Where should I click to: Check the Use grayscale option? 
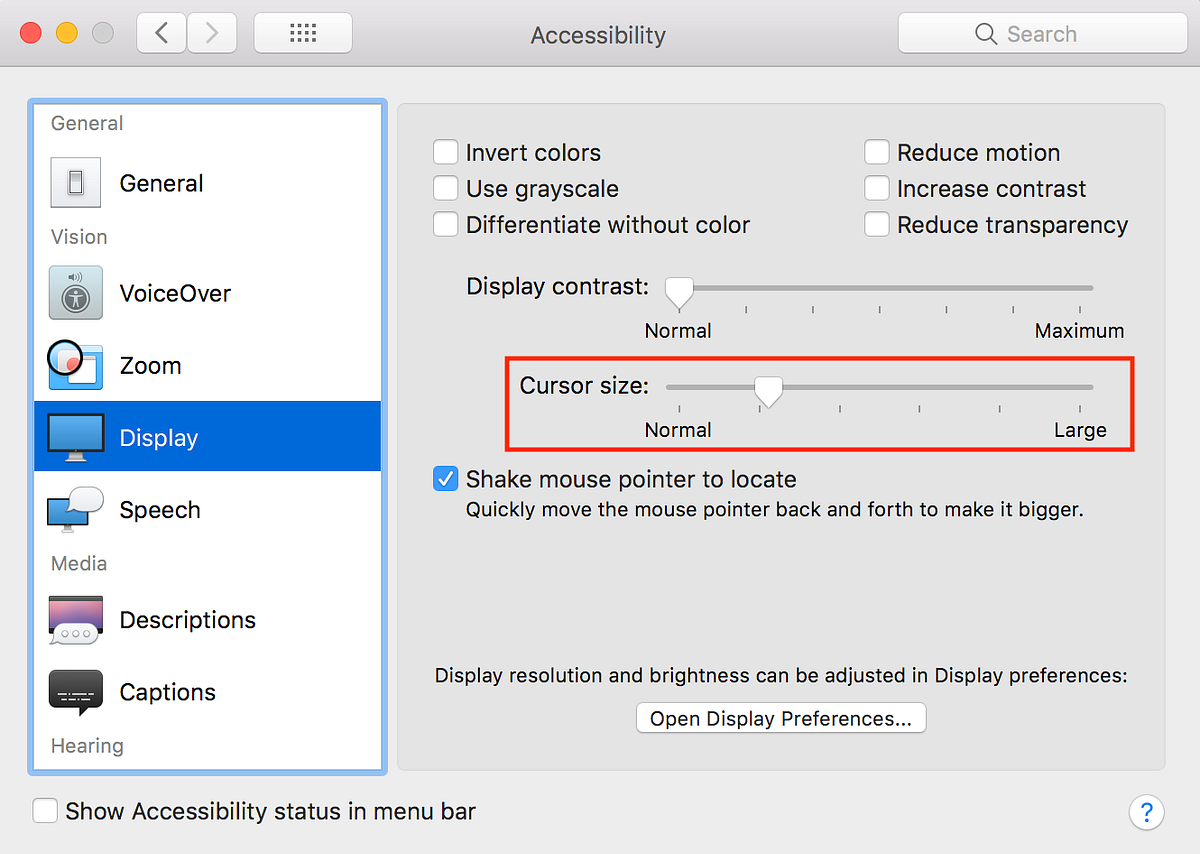click(445, 187)
